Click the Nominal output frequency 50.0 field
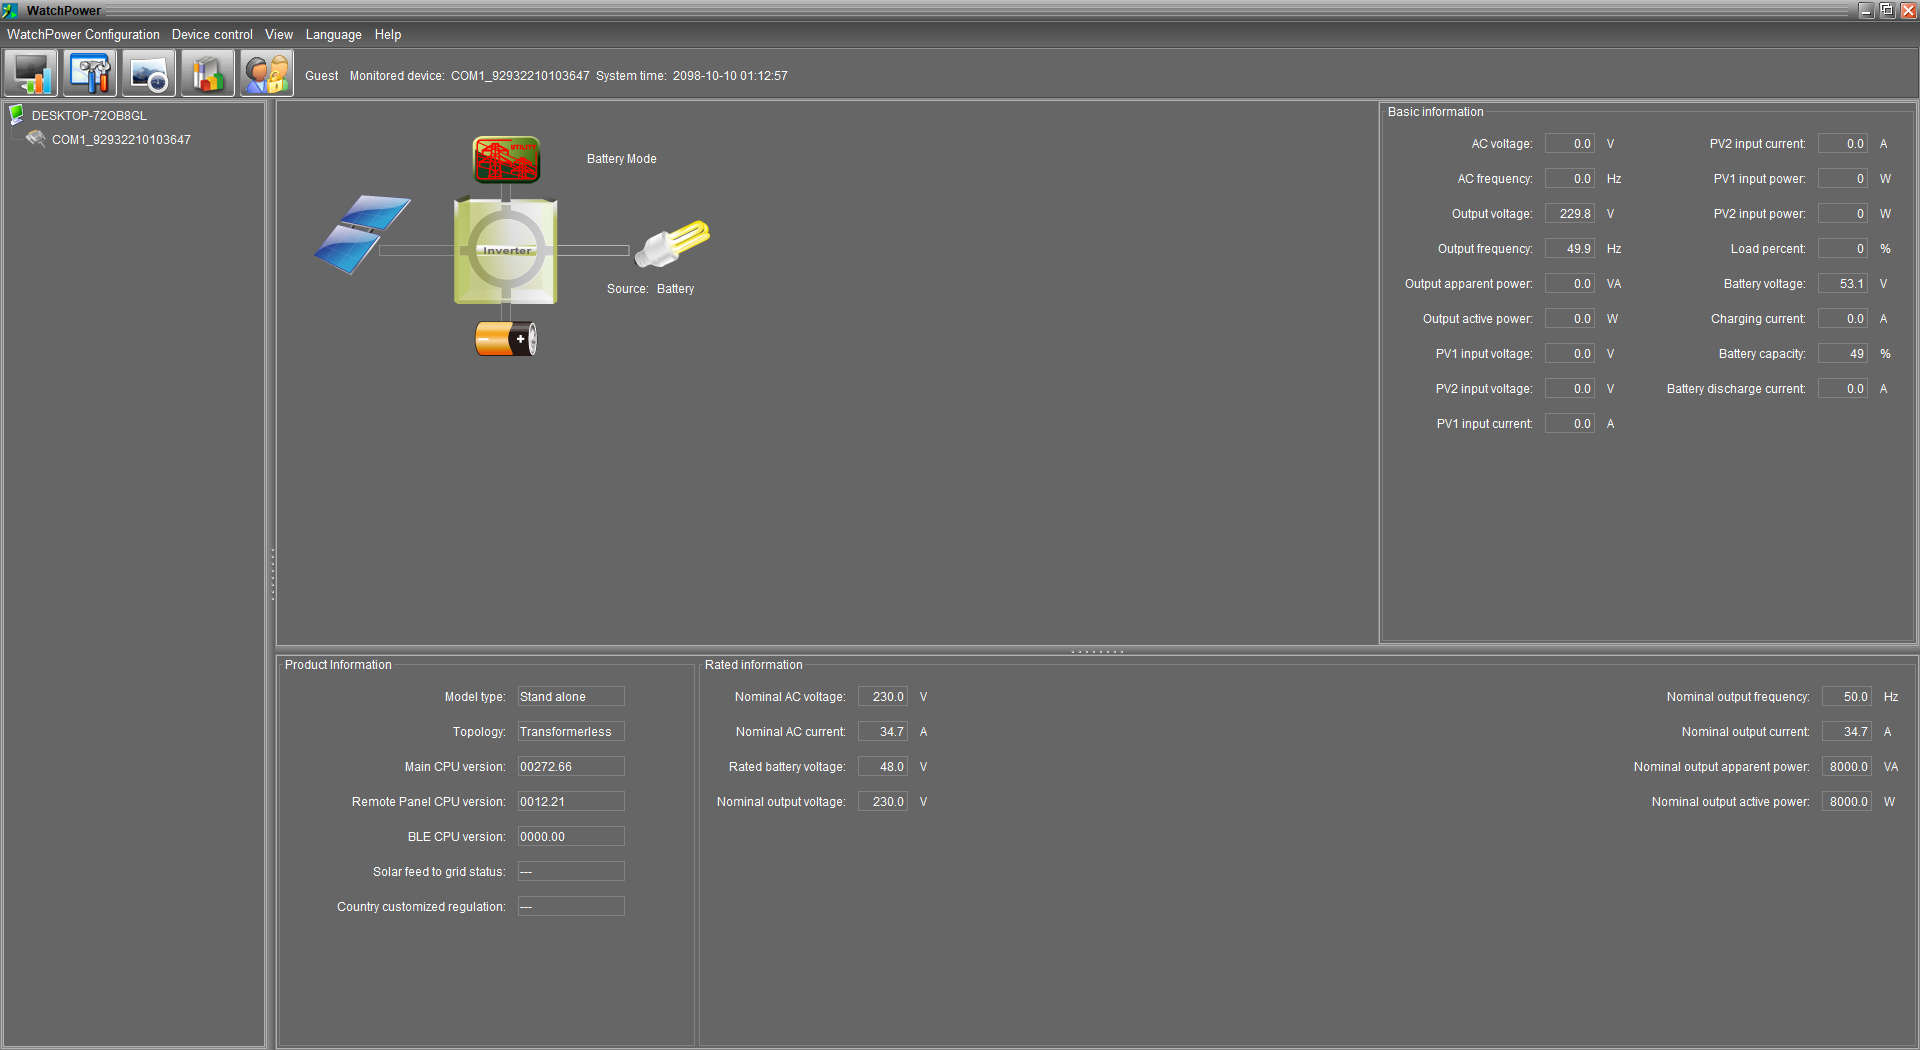Image resolution: width=1920 pixels, height=1050 pixels. 1847,697
